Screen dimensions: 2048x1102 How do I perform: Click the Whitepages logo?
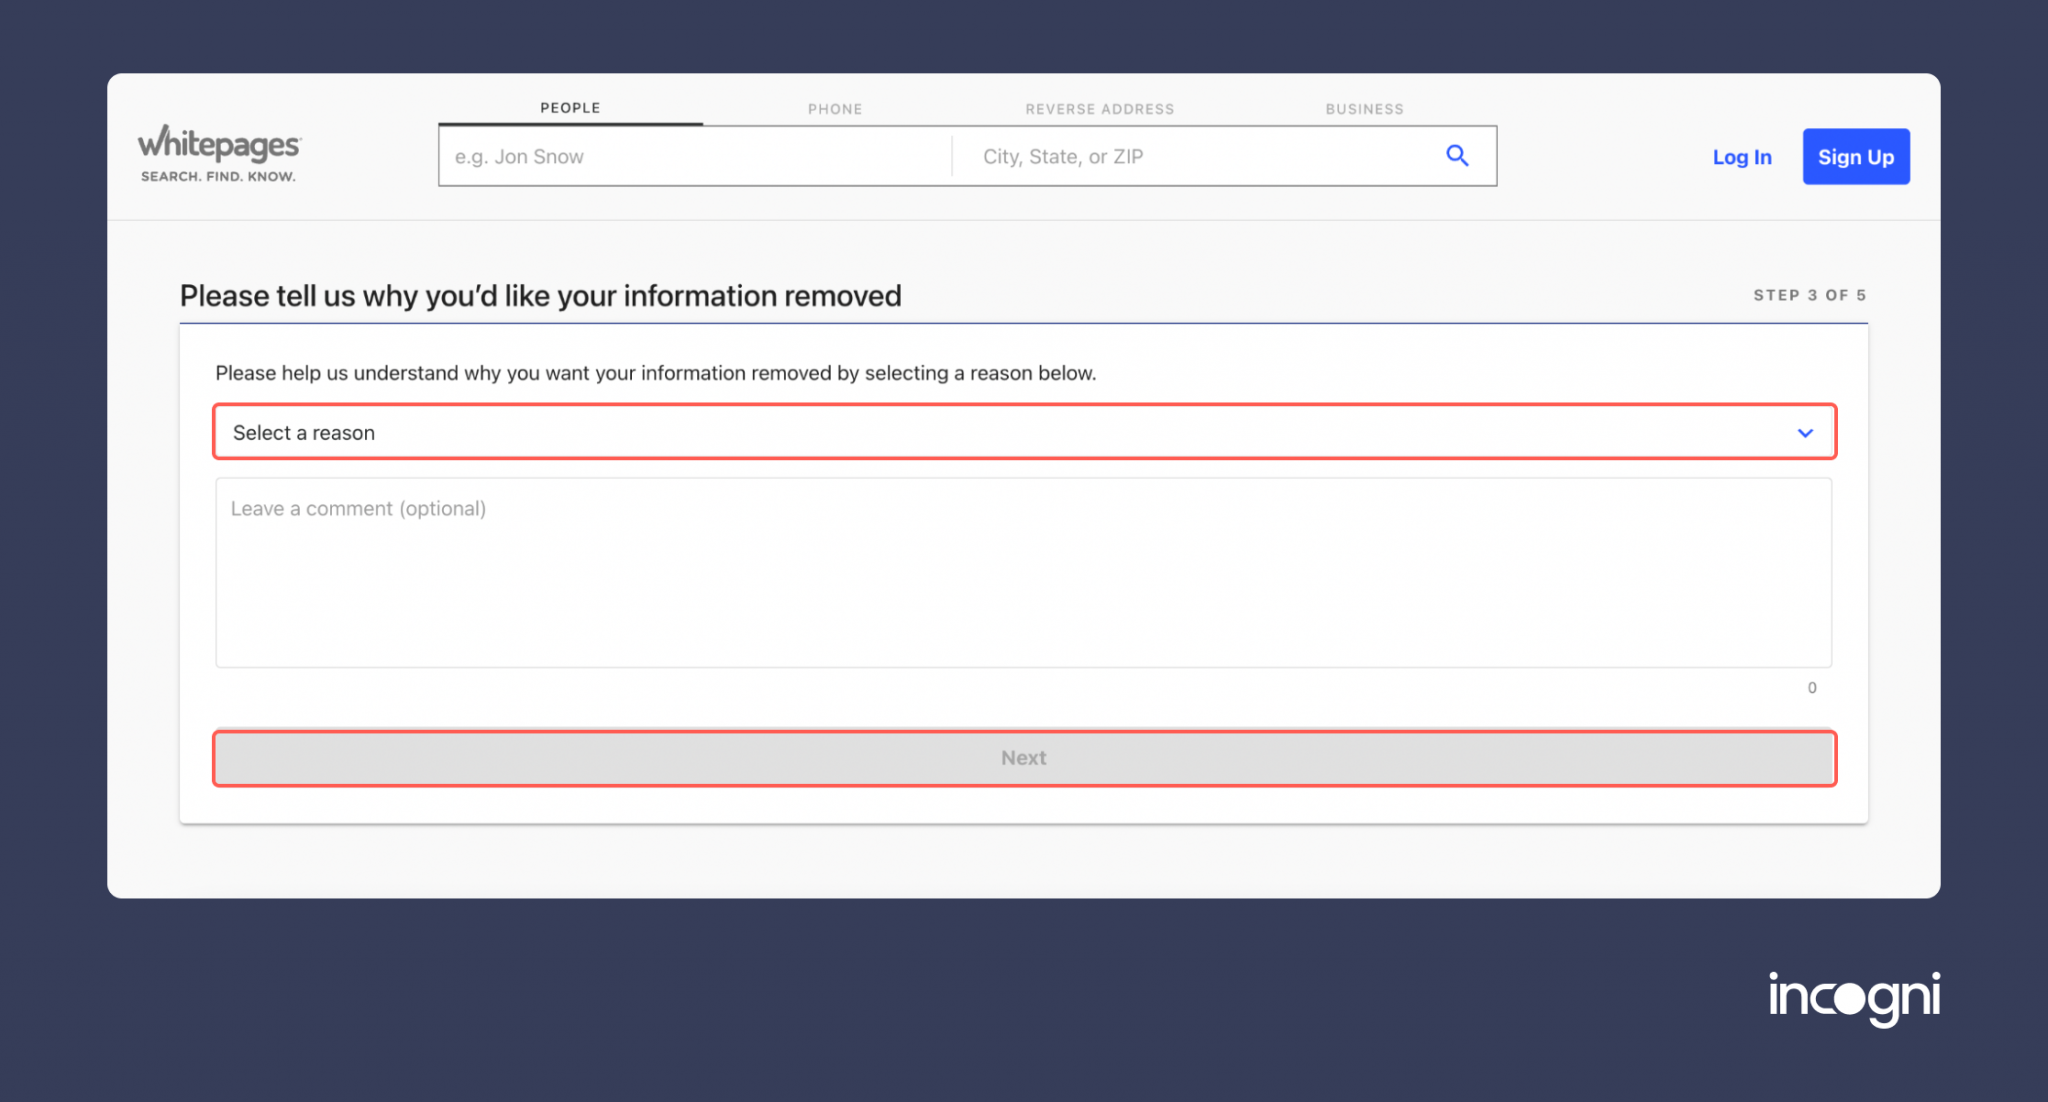217,152
